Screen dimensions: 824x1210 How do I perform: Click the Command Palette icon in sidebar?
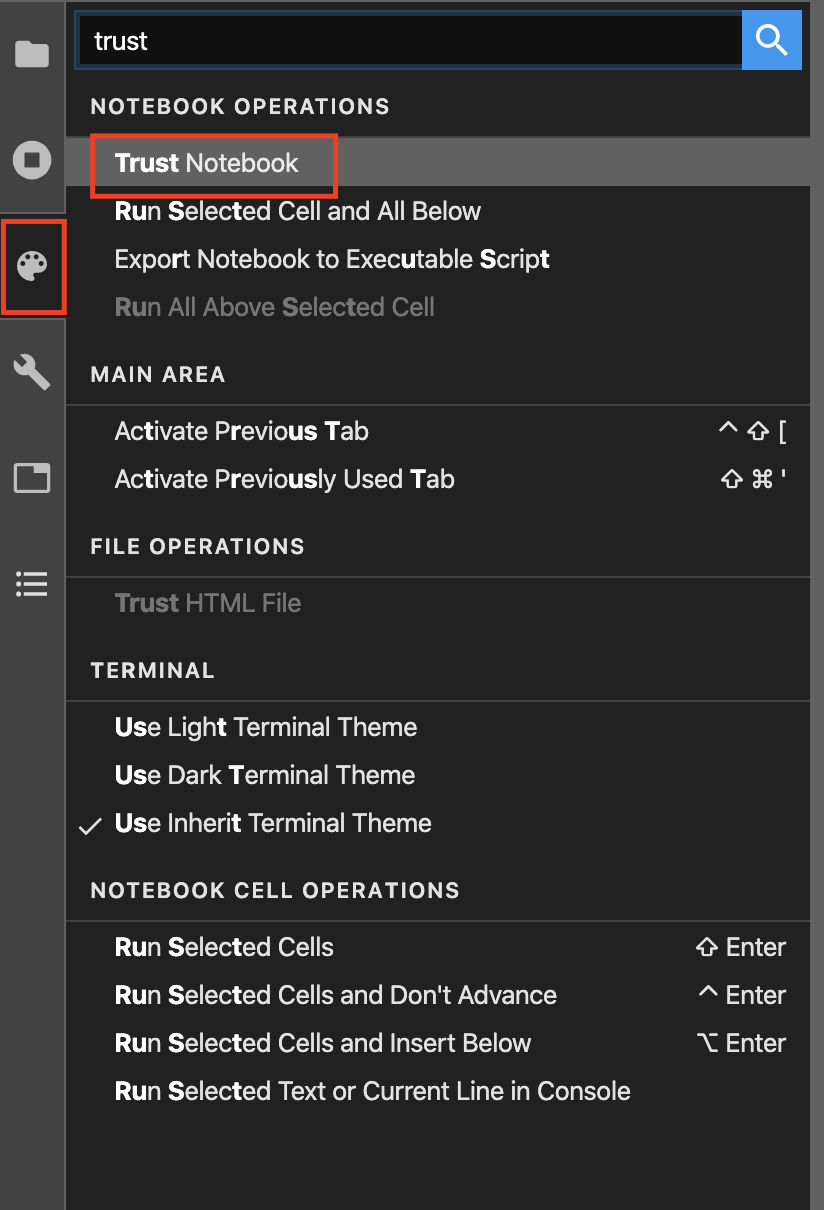tap(32, 267)
